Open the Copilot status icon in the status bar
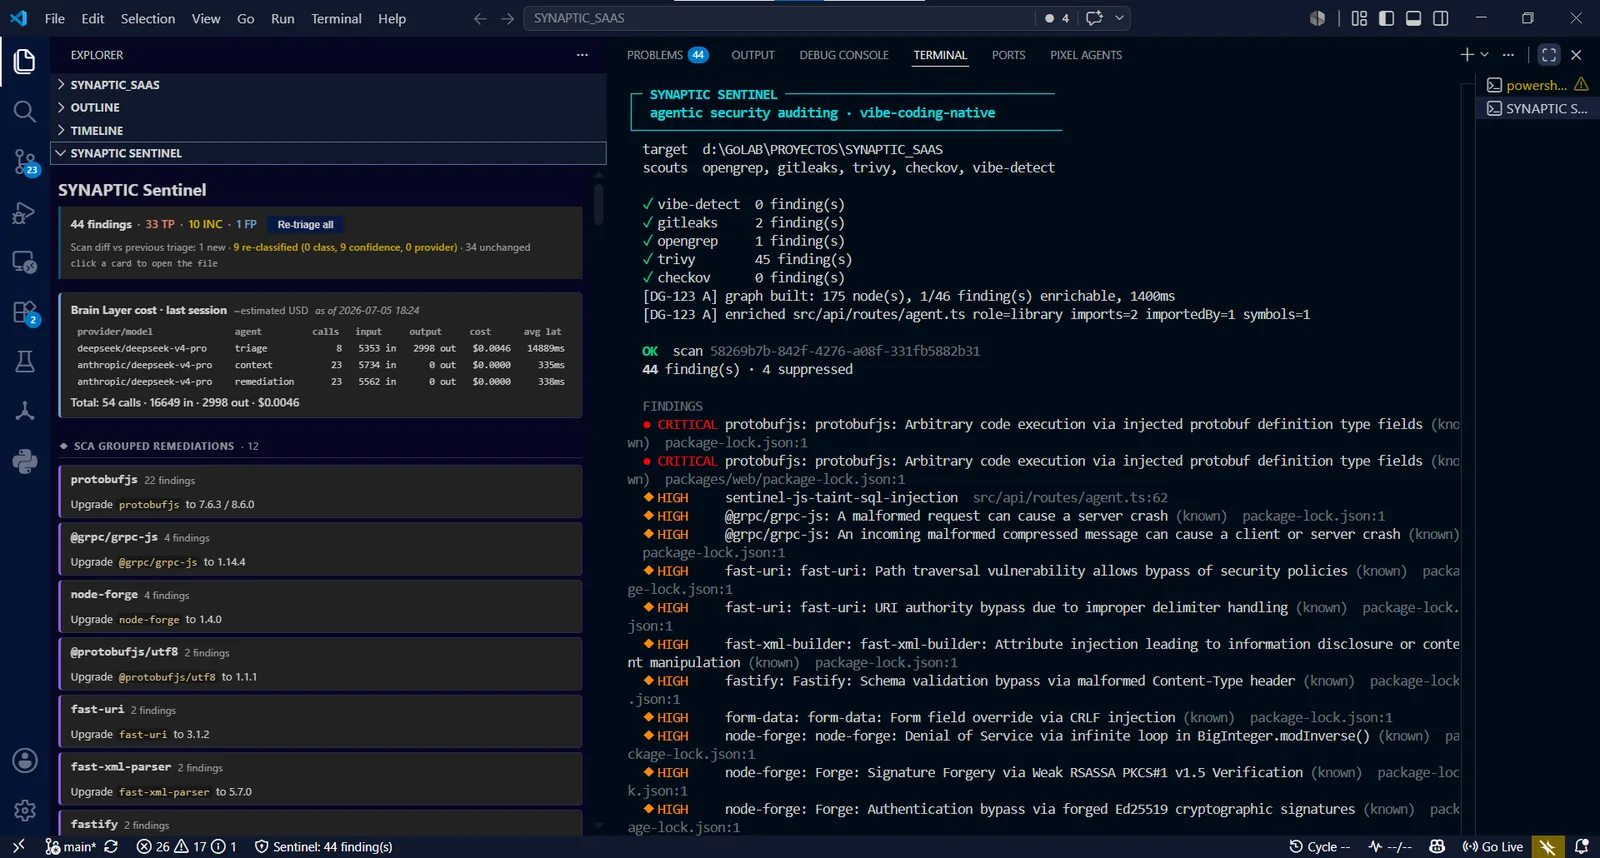This screenshot has height=858, width=1600. click(x=1438, y=846)
